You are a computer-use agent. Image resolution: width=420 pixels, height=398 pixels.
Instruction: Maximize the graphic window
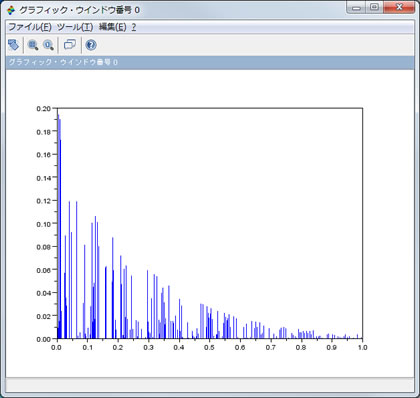pos(374,8)
